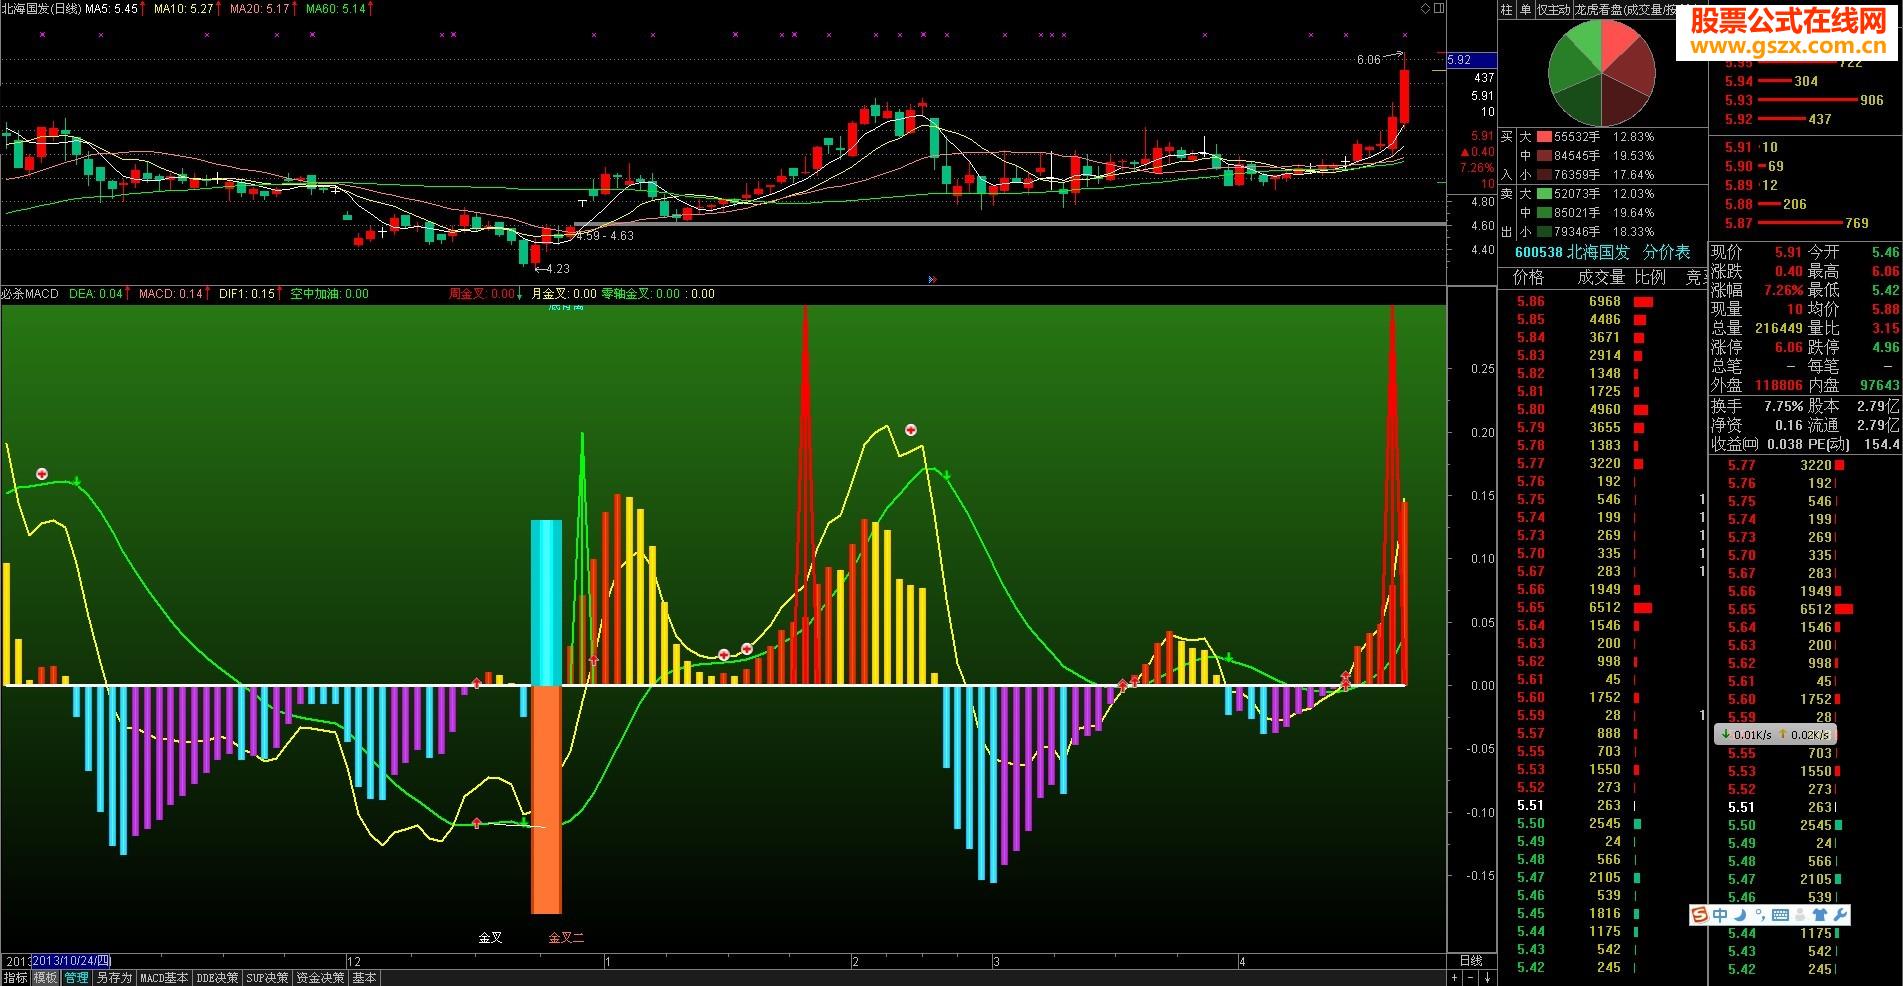Open the soft keyboard icon in IME bar
The width and height of the screenshot is (1903, 986).
click(1780, 914)
